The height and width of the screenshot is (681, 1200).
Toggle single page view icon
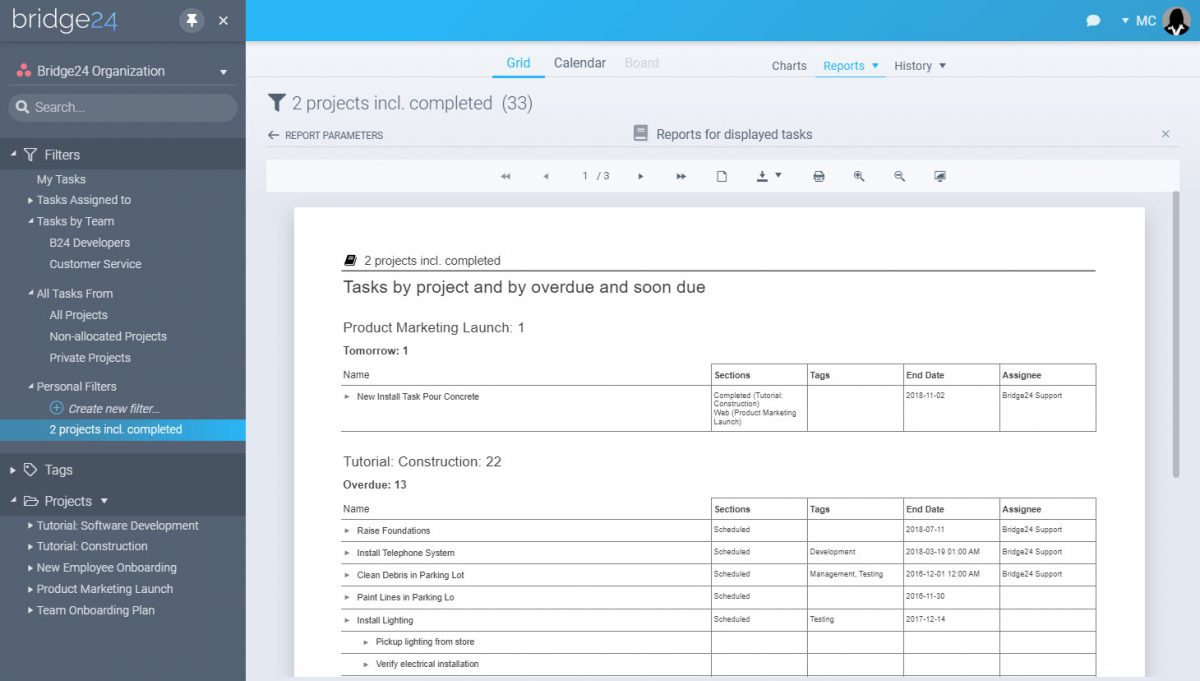click(721, 176)
